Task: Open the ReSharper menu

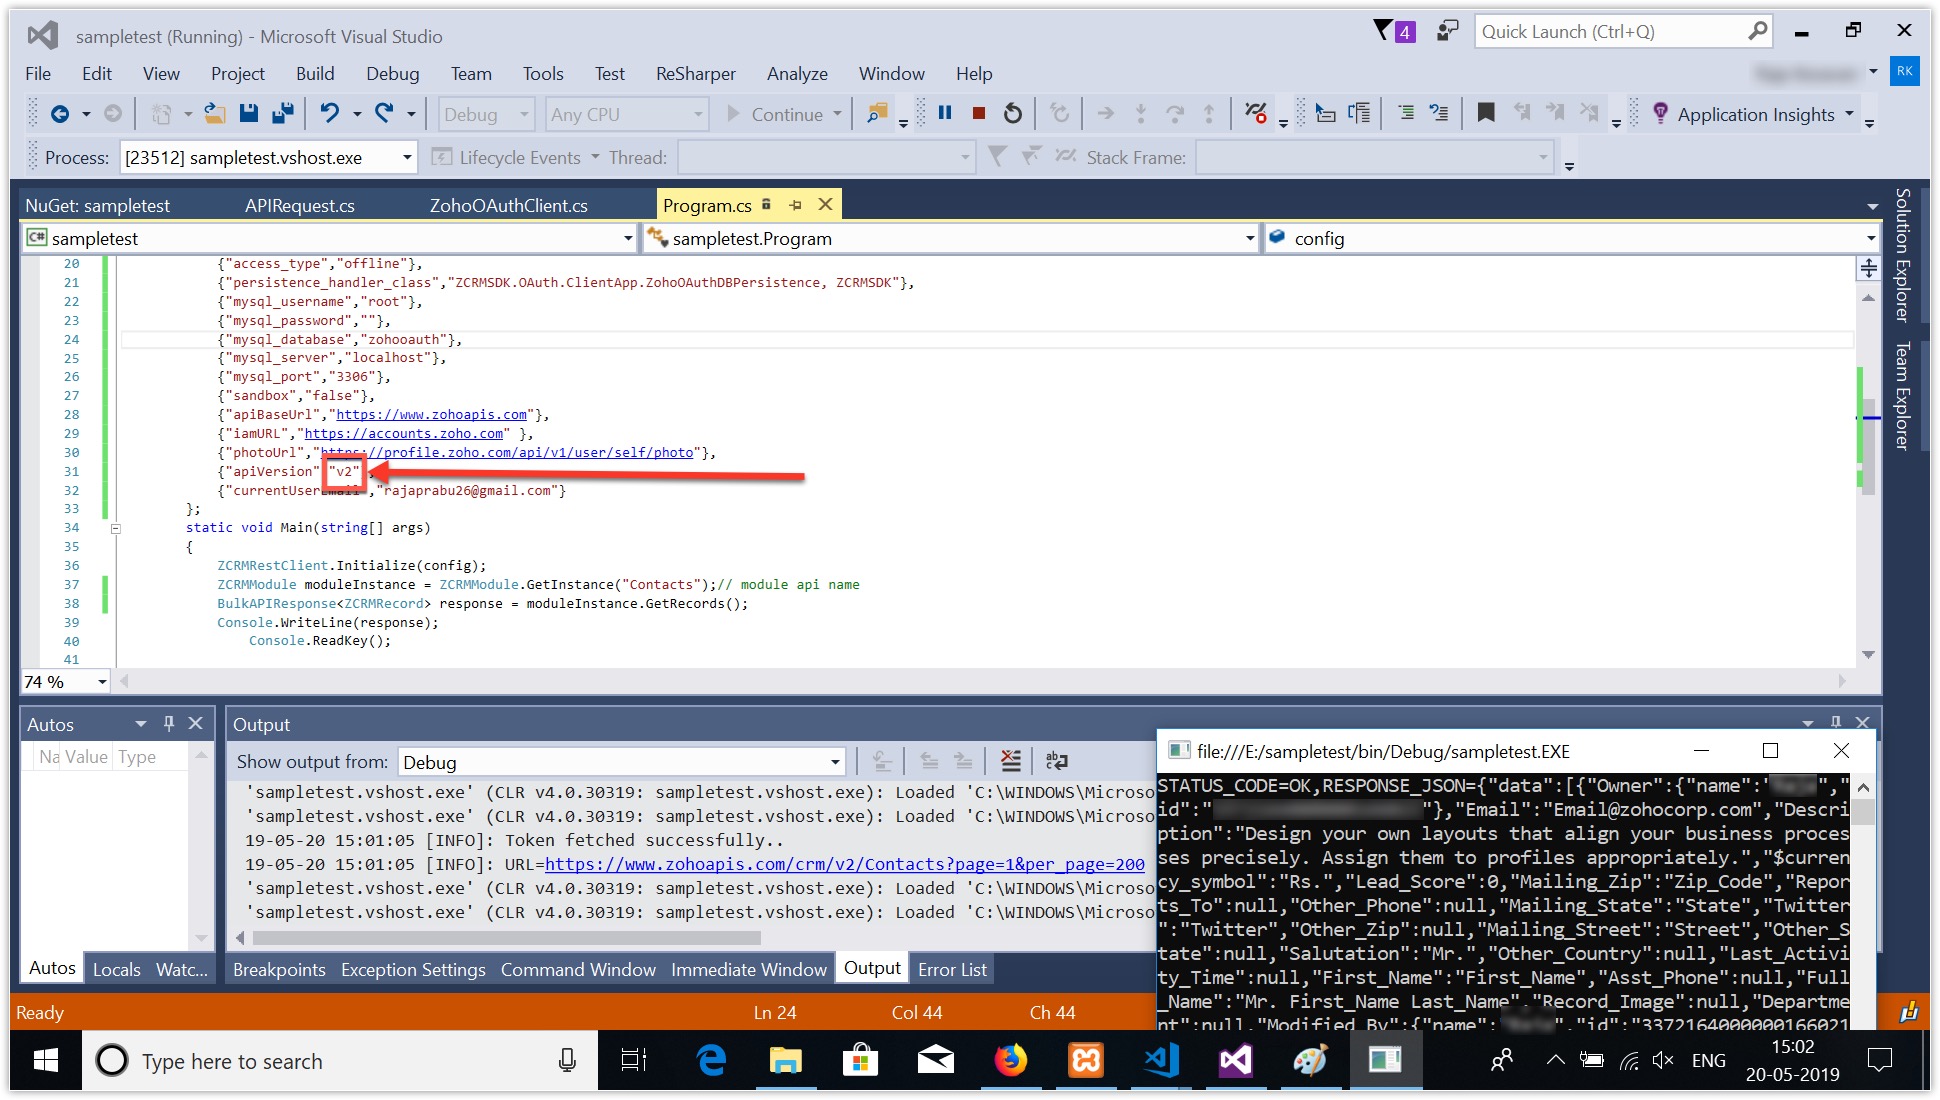Action: pos(695,74)
